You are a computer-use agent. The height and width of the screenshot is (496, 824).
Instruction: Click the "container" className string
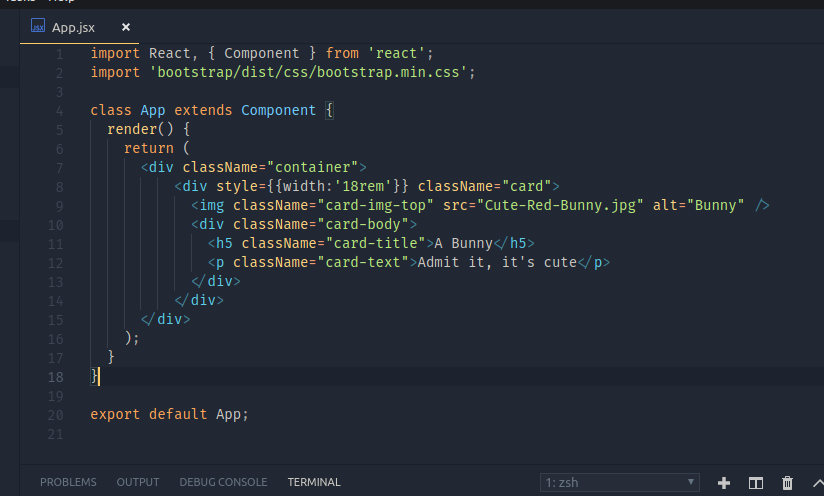313,167
